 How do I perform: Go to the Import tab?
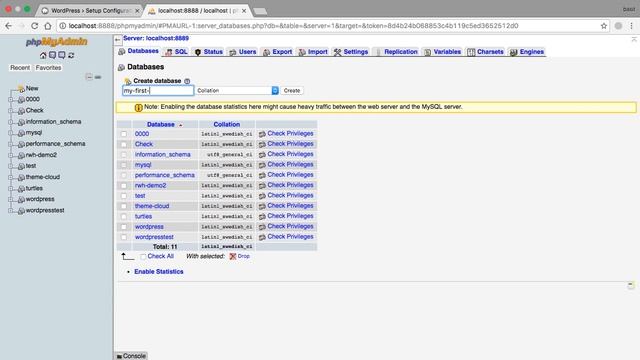click(313, 52)
